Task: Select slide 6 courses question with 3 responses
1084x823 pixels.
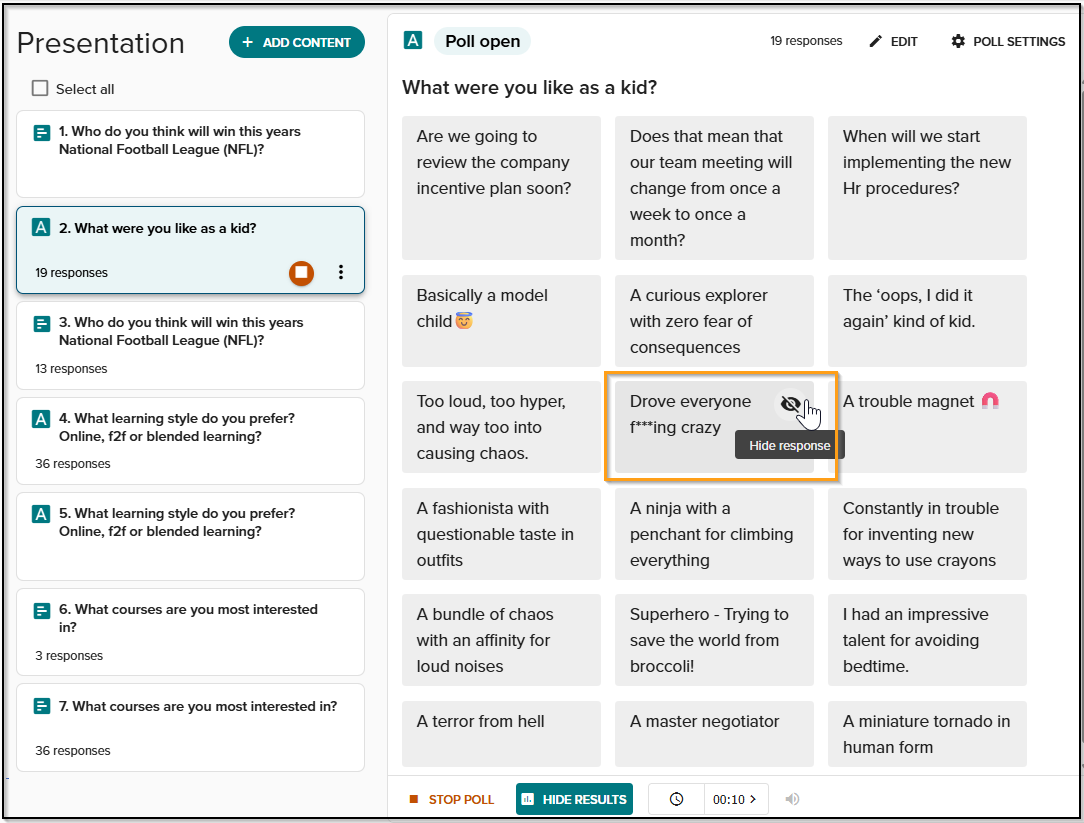Action: [190, 632]
